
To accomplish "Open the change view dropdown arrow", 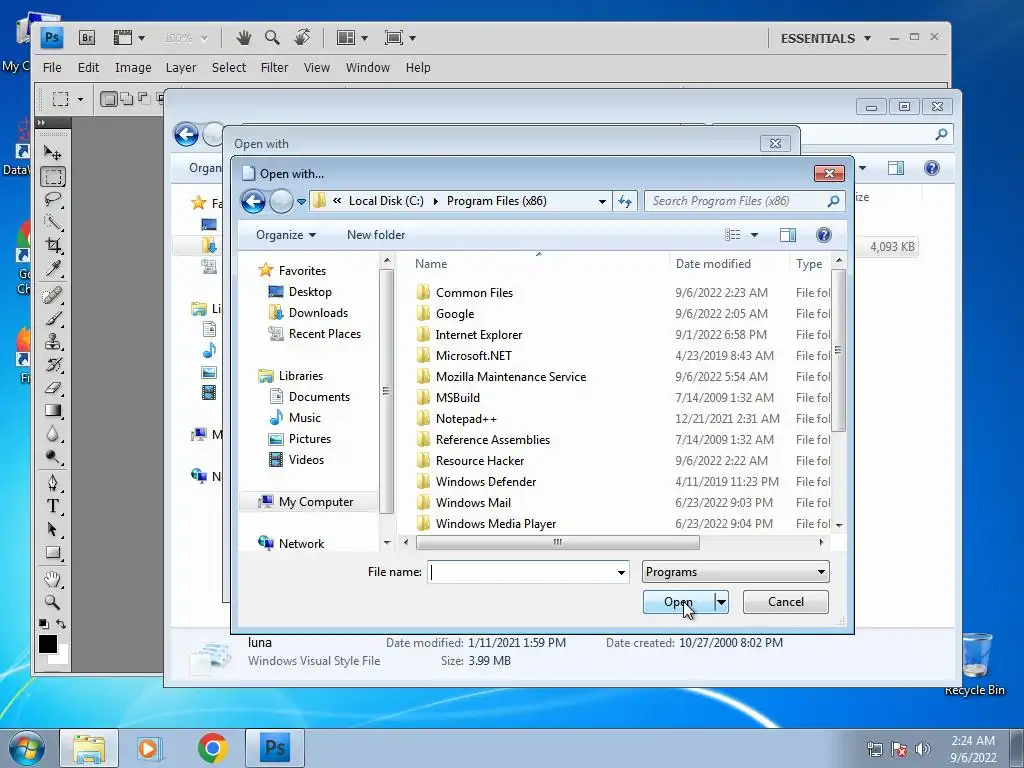I will 754,235.
